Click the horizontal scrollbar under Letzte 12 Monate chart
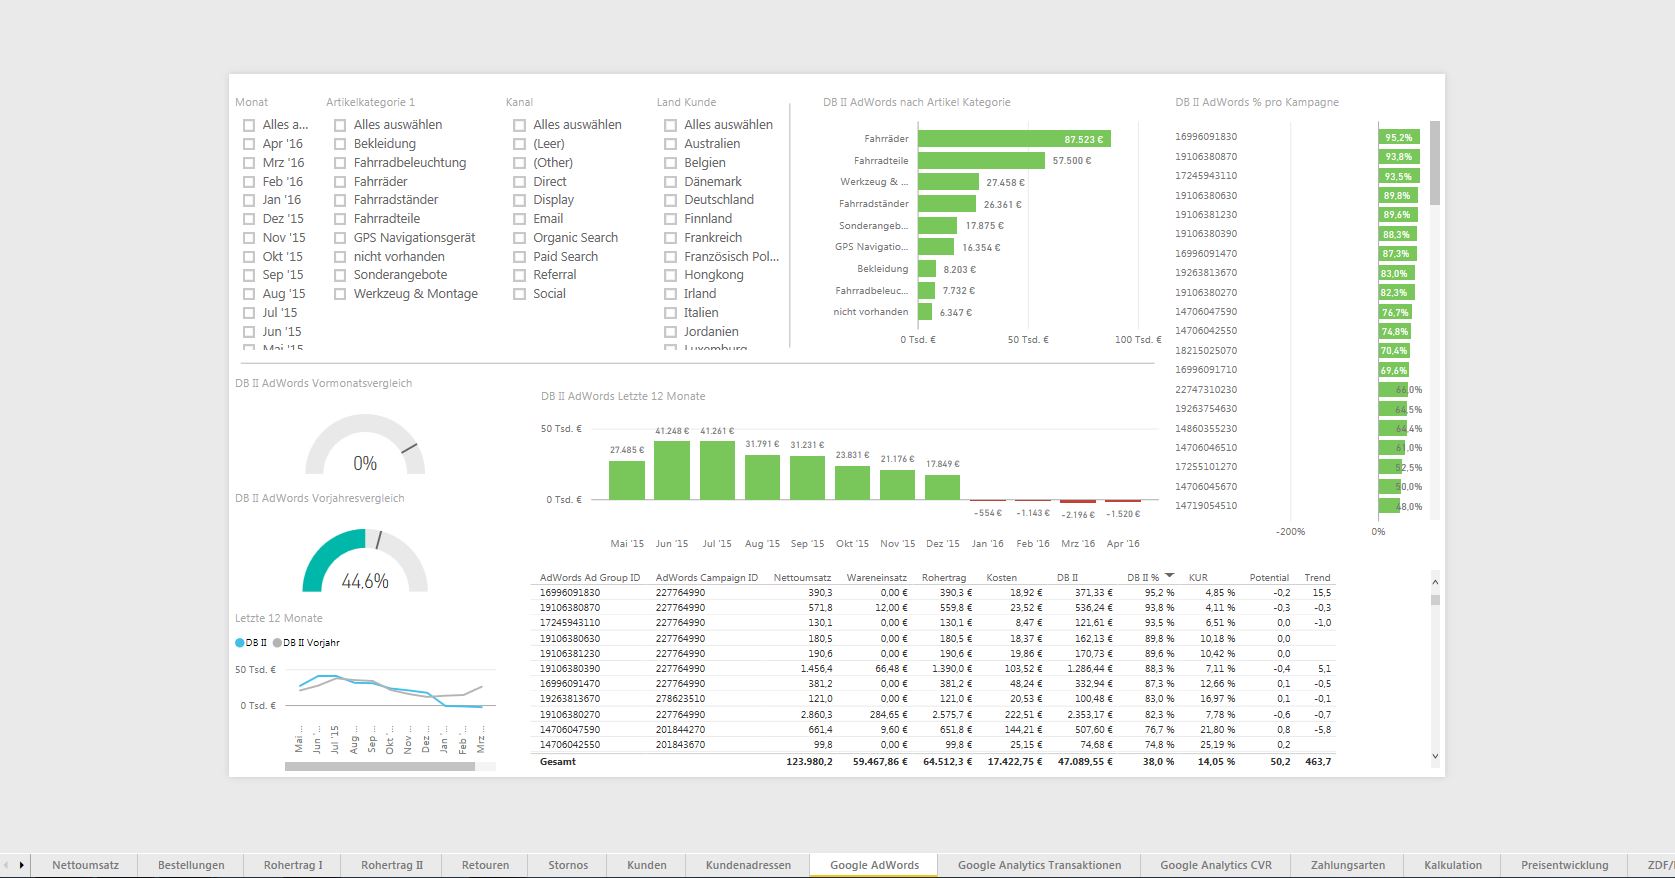This screenshot has width=1675, height=878. pos(379,767)
